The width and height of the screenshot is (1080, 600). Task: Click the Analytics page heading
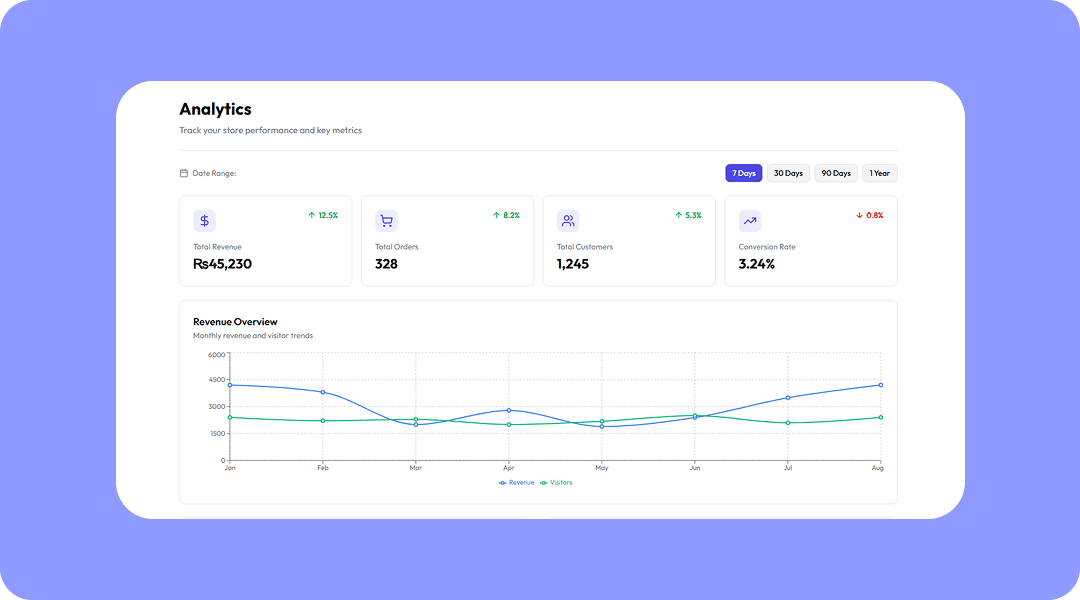coord(214,109)
